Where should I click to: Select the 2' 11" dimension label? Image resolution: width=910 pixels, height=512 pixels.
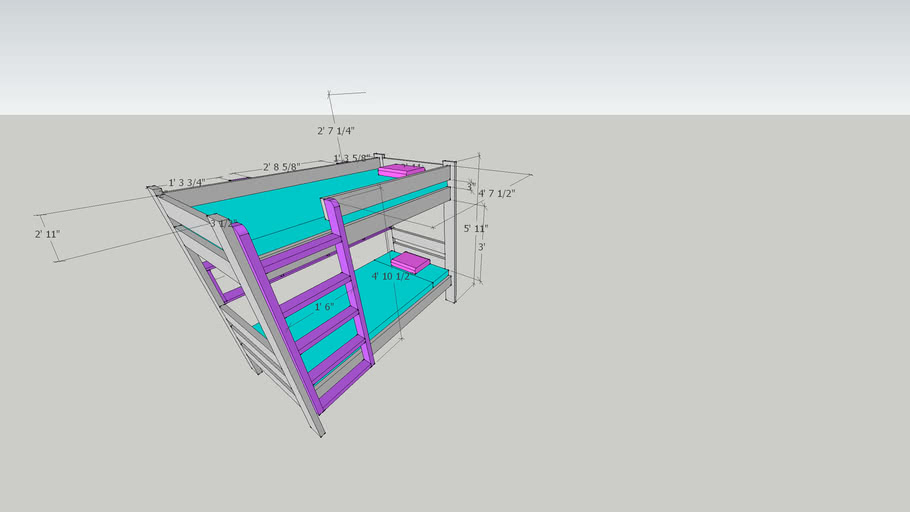pyautogui.click(x=47, y=234)
